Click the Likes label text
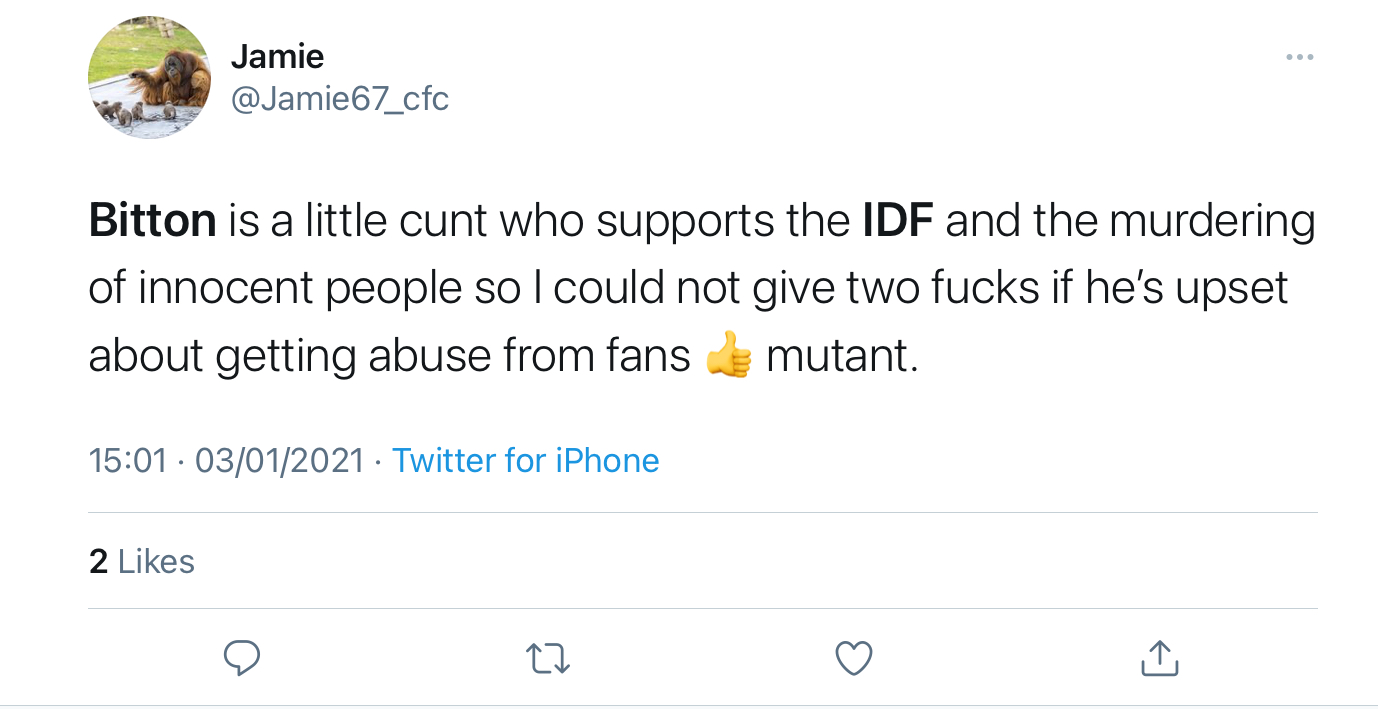 (156, 561)
